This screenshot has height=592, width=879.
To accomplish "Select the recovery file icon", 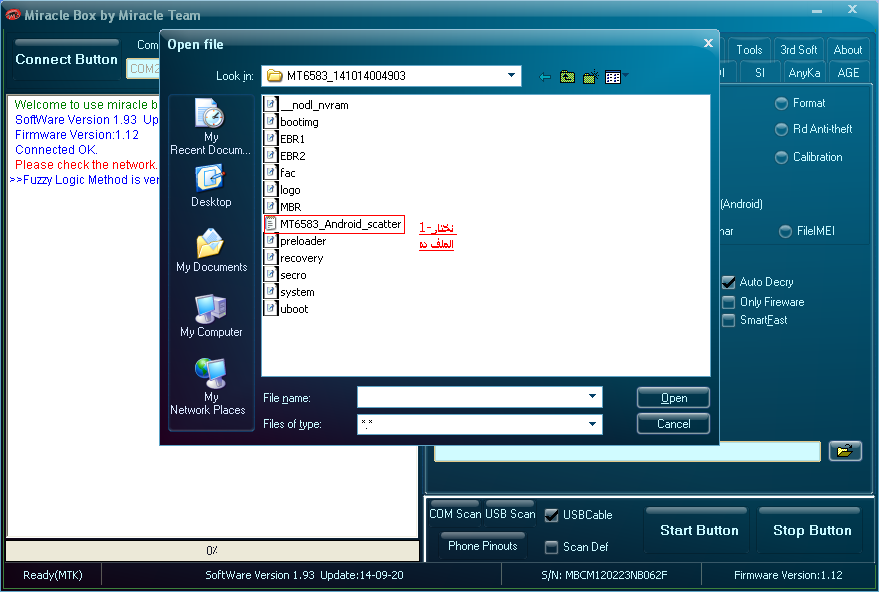I will (x=271, y=258).
